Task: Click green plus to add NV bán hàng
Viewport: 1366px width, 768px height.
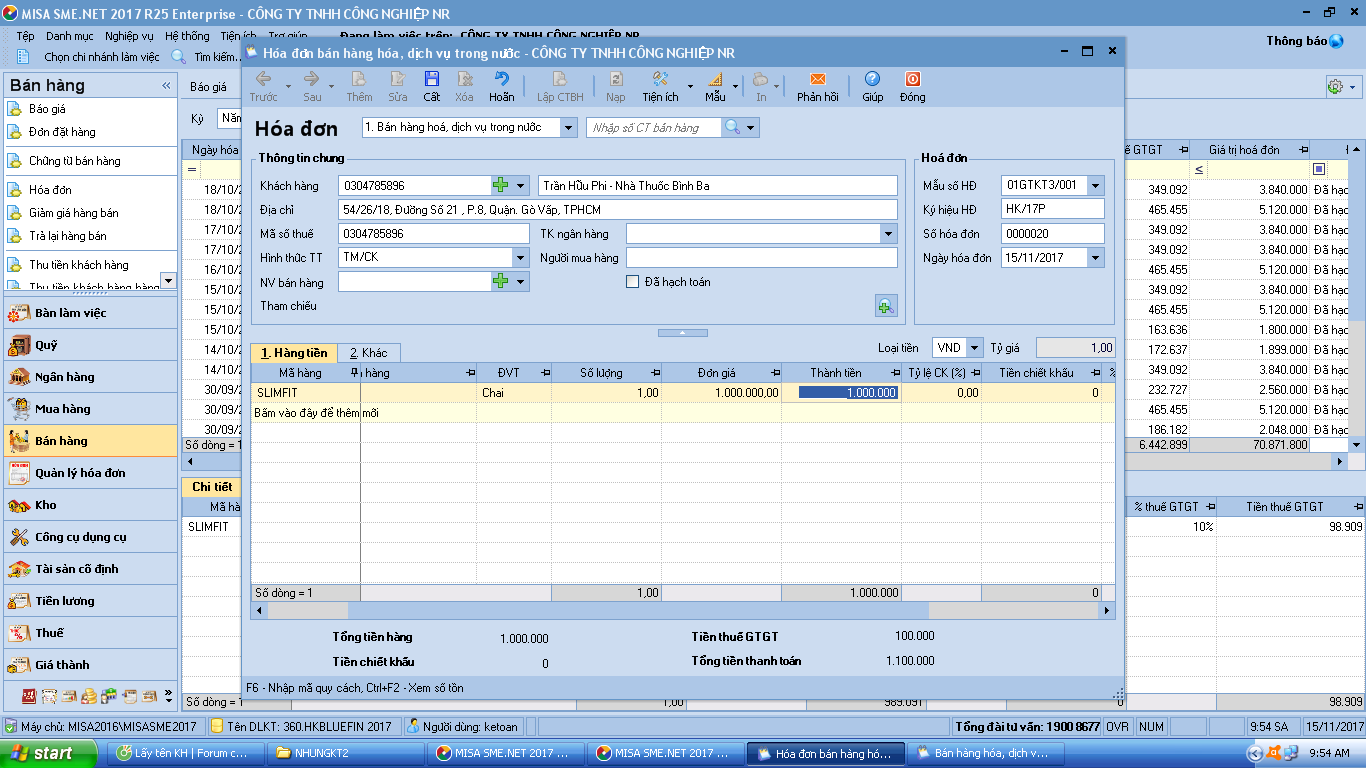Action: (x=500, y=282)
